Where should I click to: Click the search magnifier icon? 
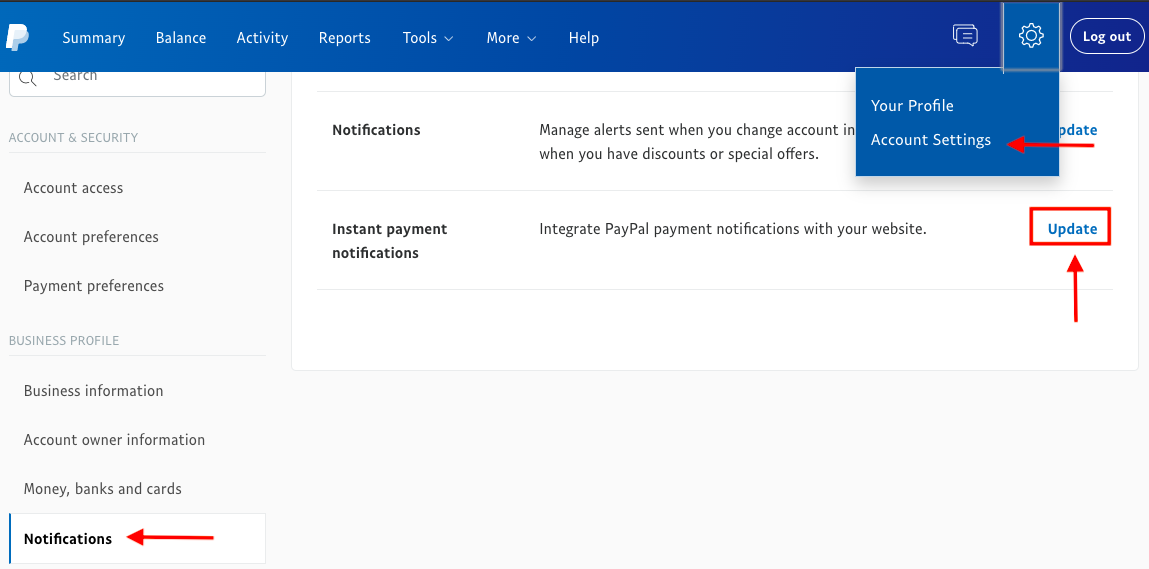pyautogui.click(x=27, y=77)
